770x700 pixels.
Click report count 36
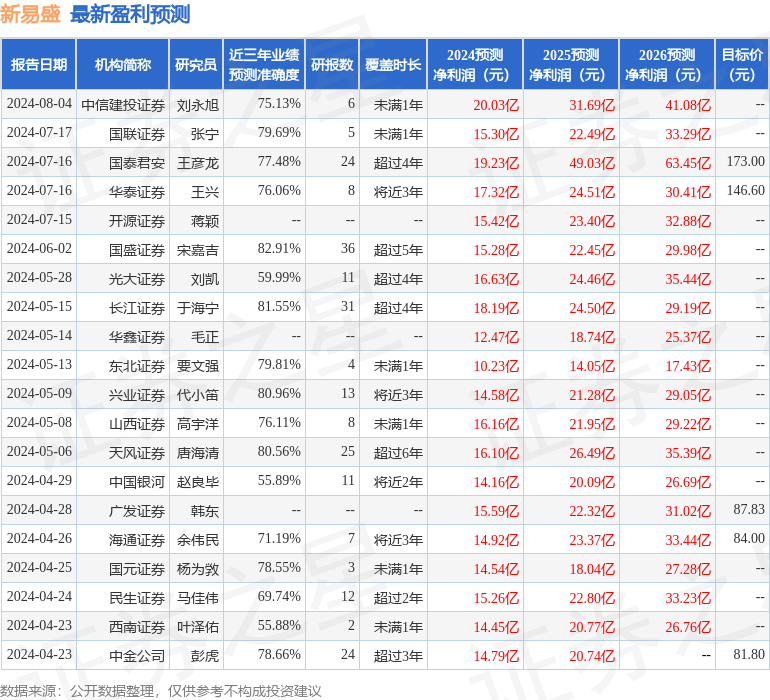point(348,248)
